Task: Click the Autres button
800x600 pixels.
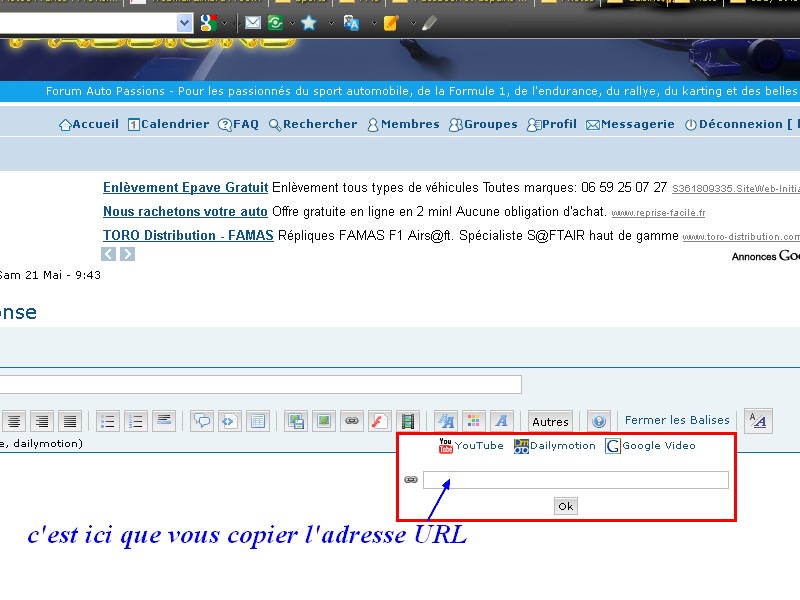Action: click(550, 422)
